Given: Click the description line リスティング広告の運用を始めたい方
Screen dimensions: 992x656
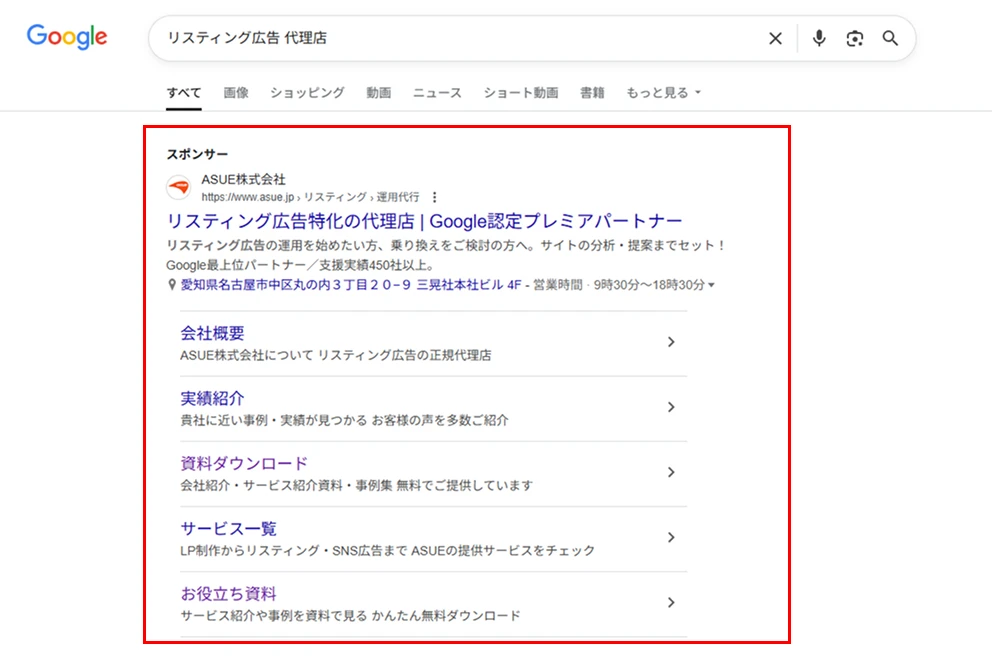Looking at the screenshot, I should coord(446,245).
